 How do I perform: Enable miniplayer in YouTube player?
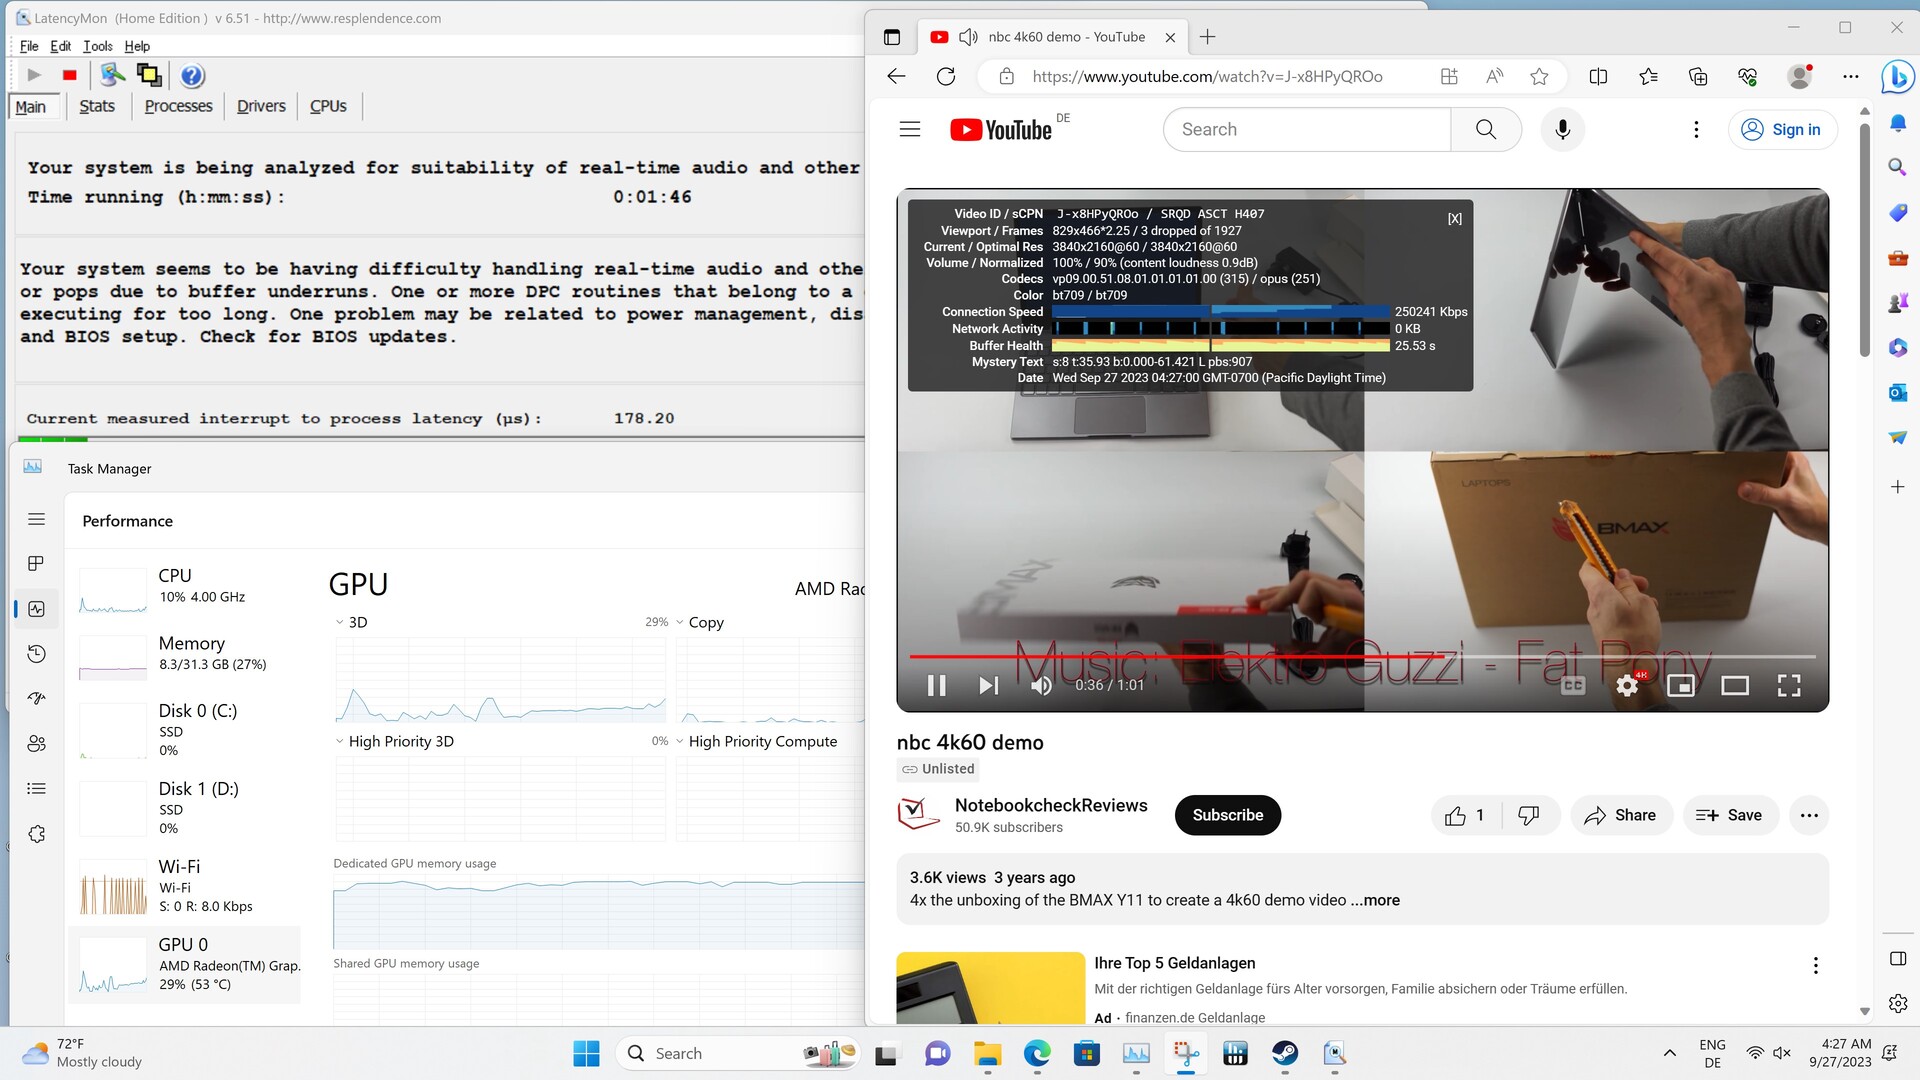pyautogui.click(x=1681, y=685)
